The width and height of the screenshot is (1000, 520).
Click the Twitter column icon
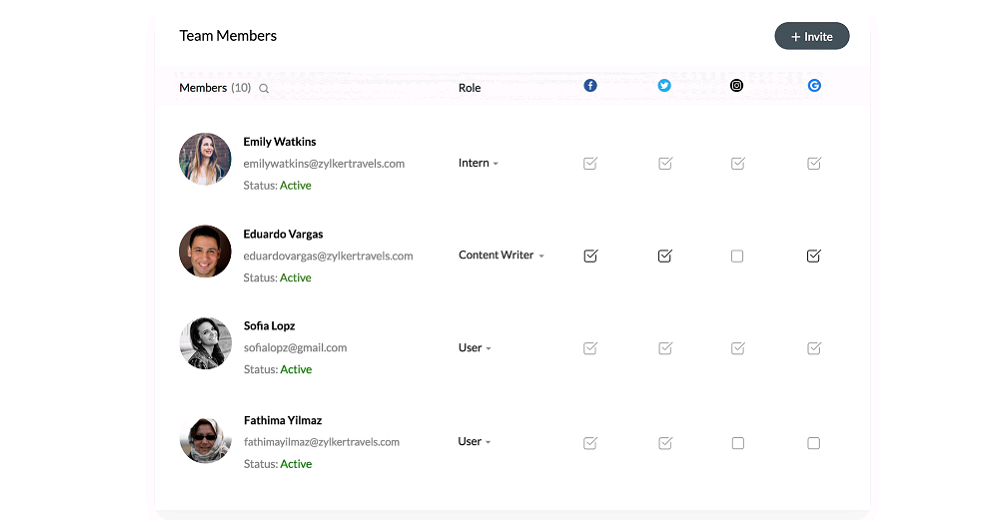[664, 85]
